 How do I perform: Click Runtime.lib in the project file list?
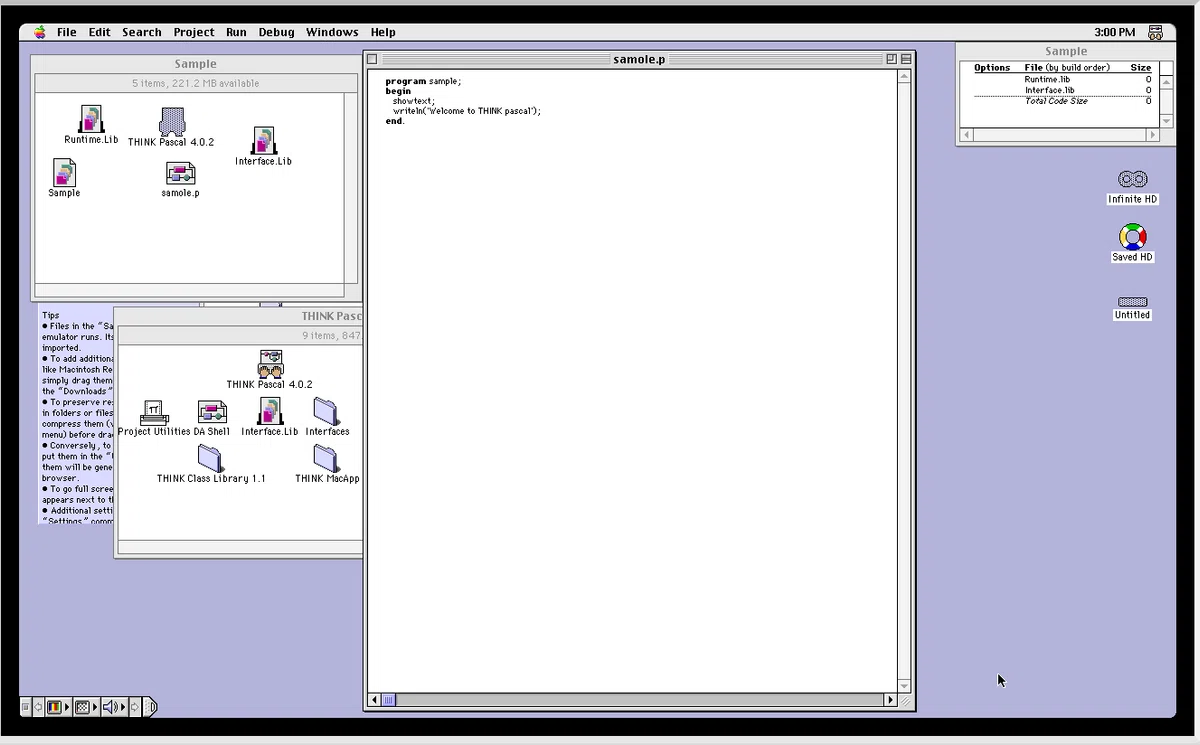1047,79
